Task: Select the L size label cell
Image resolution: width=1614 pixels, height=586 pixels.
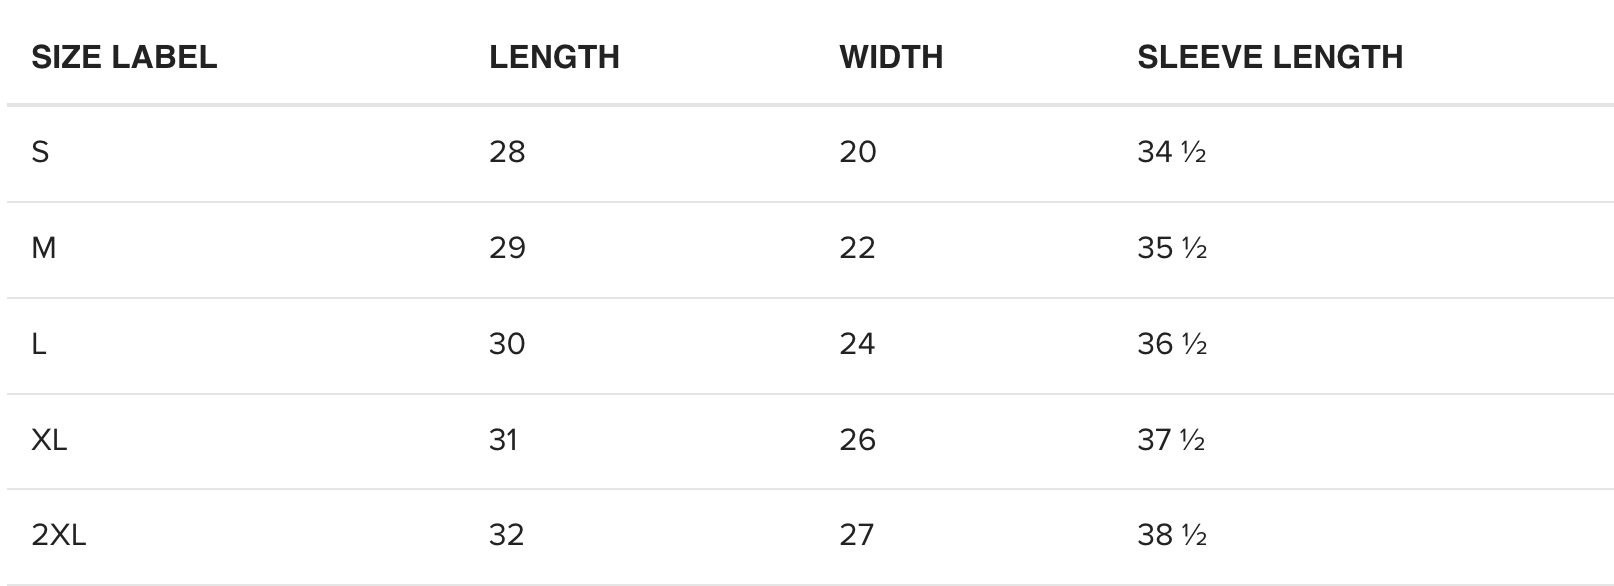Action: (39, 344)
